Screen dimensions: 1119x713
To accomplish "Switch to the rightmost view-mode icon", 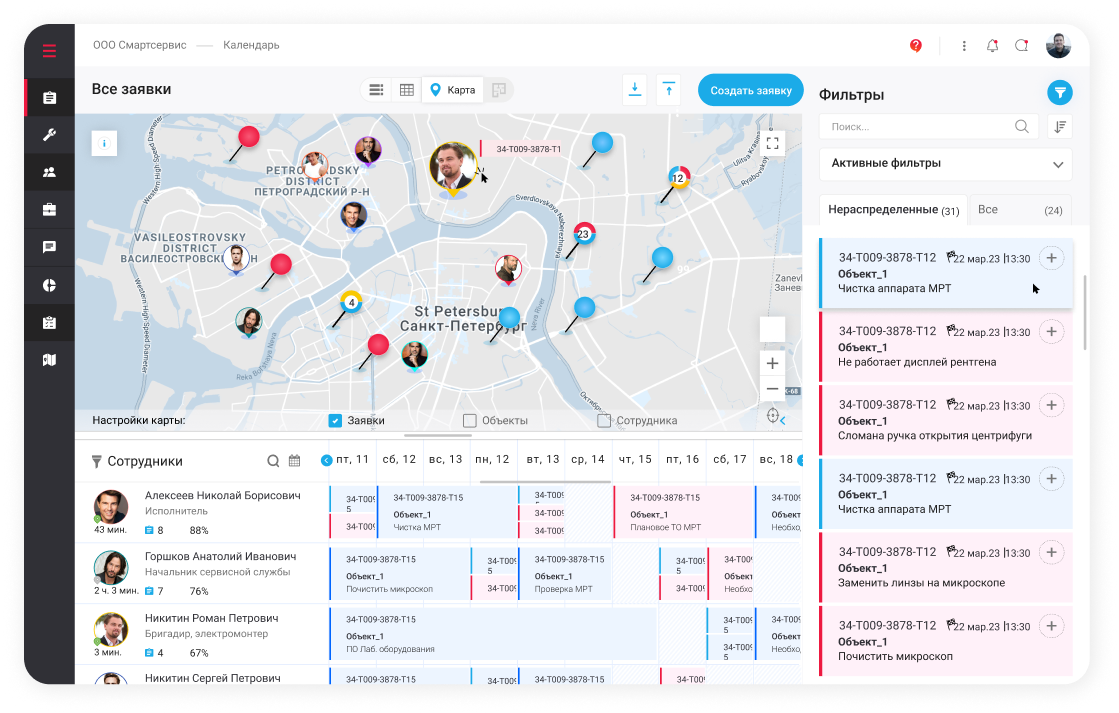I will 499,90.
